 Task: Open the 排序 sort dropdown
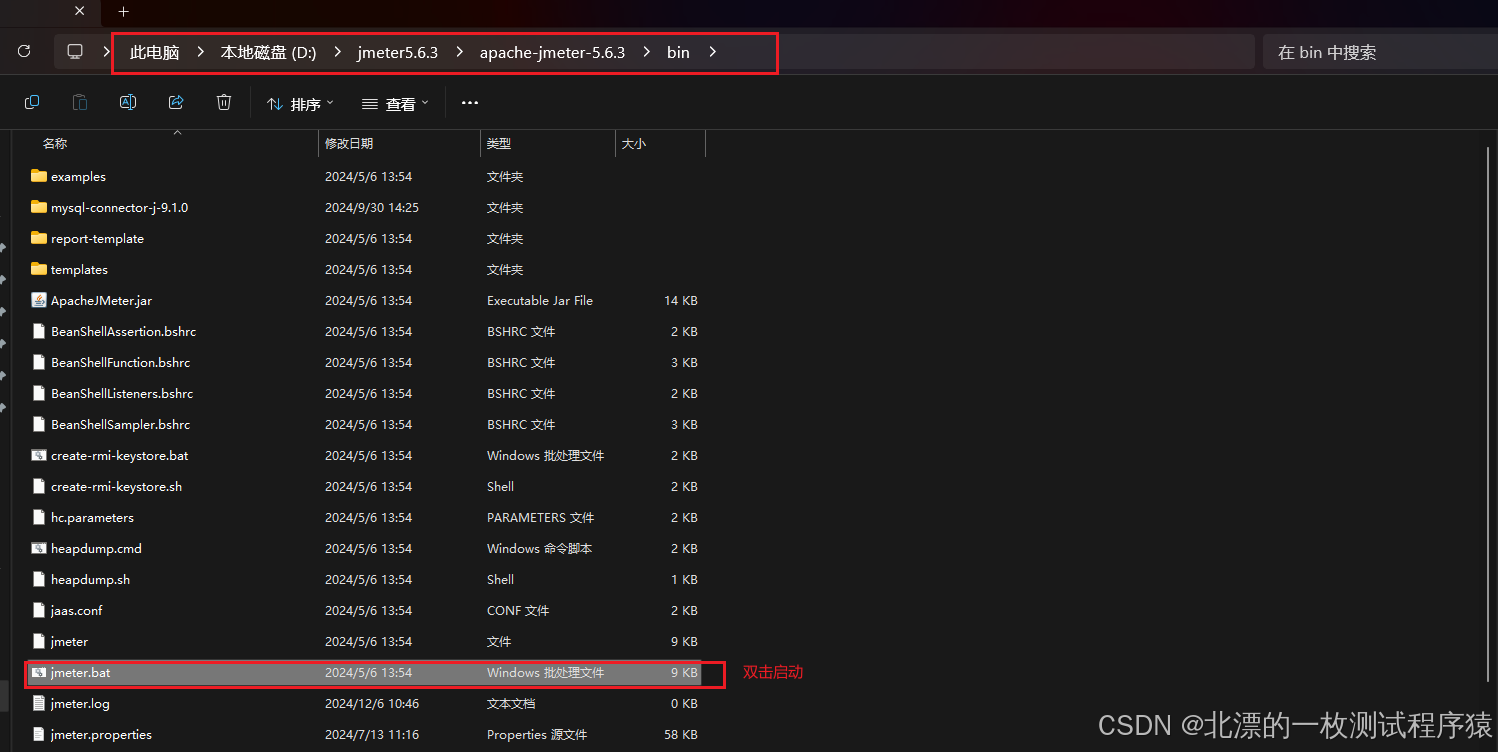point(300,104)
